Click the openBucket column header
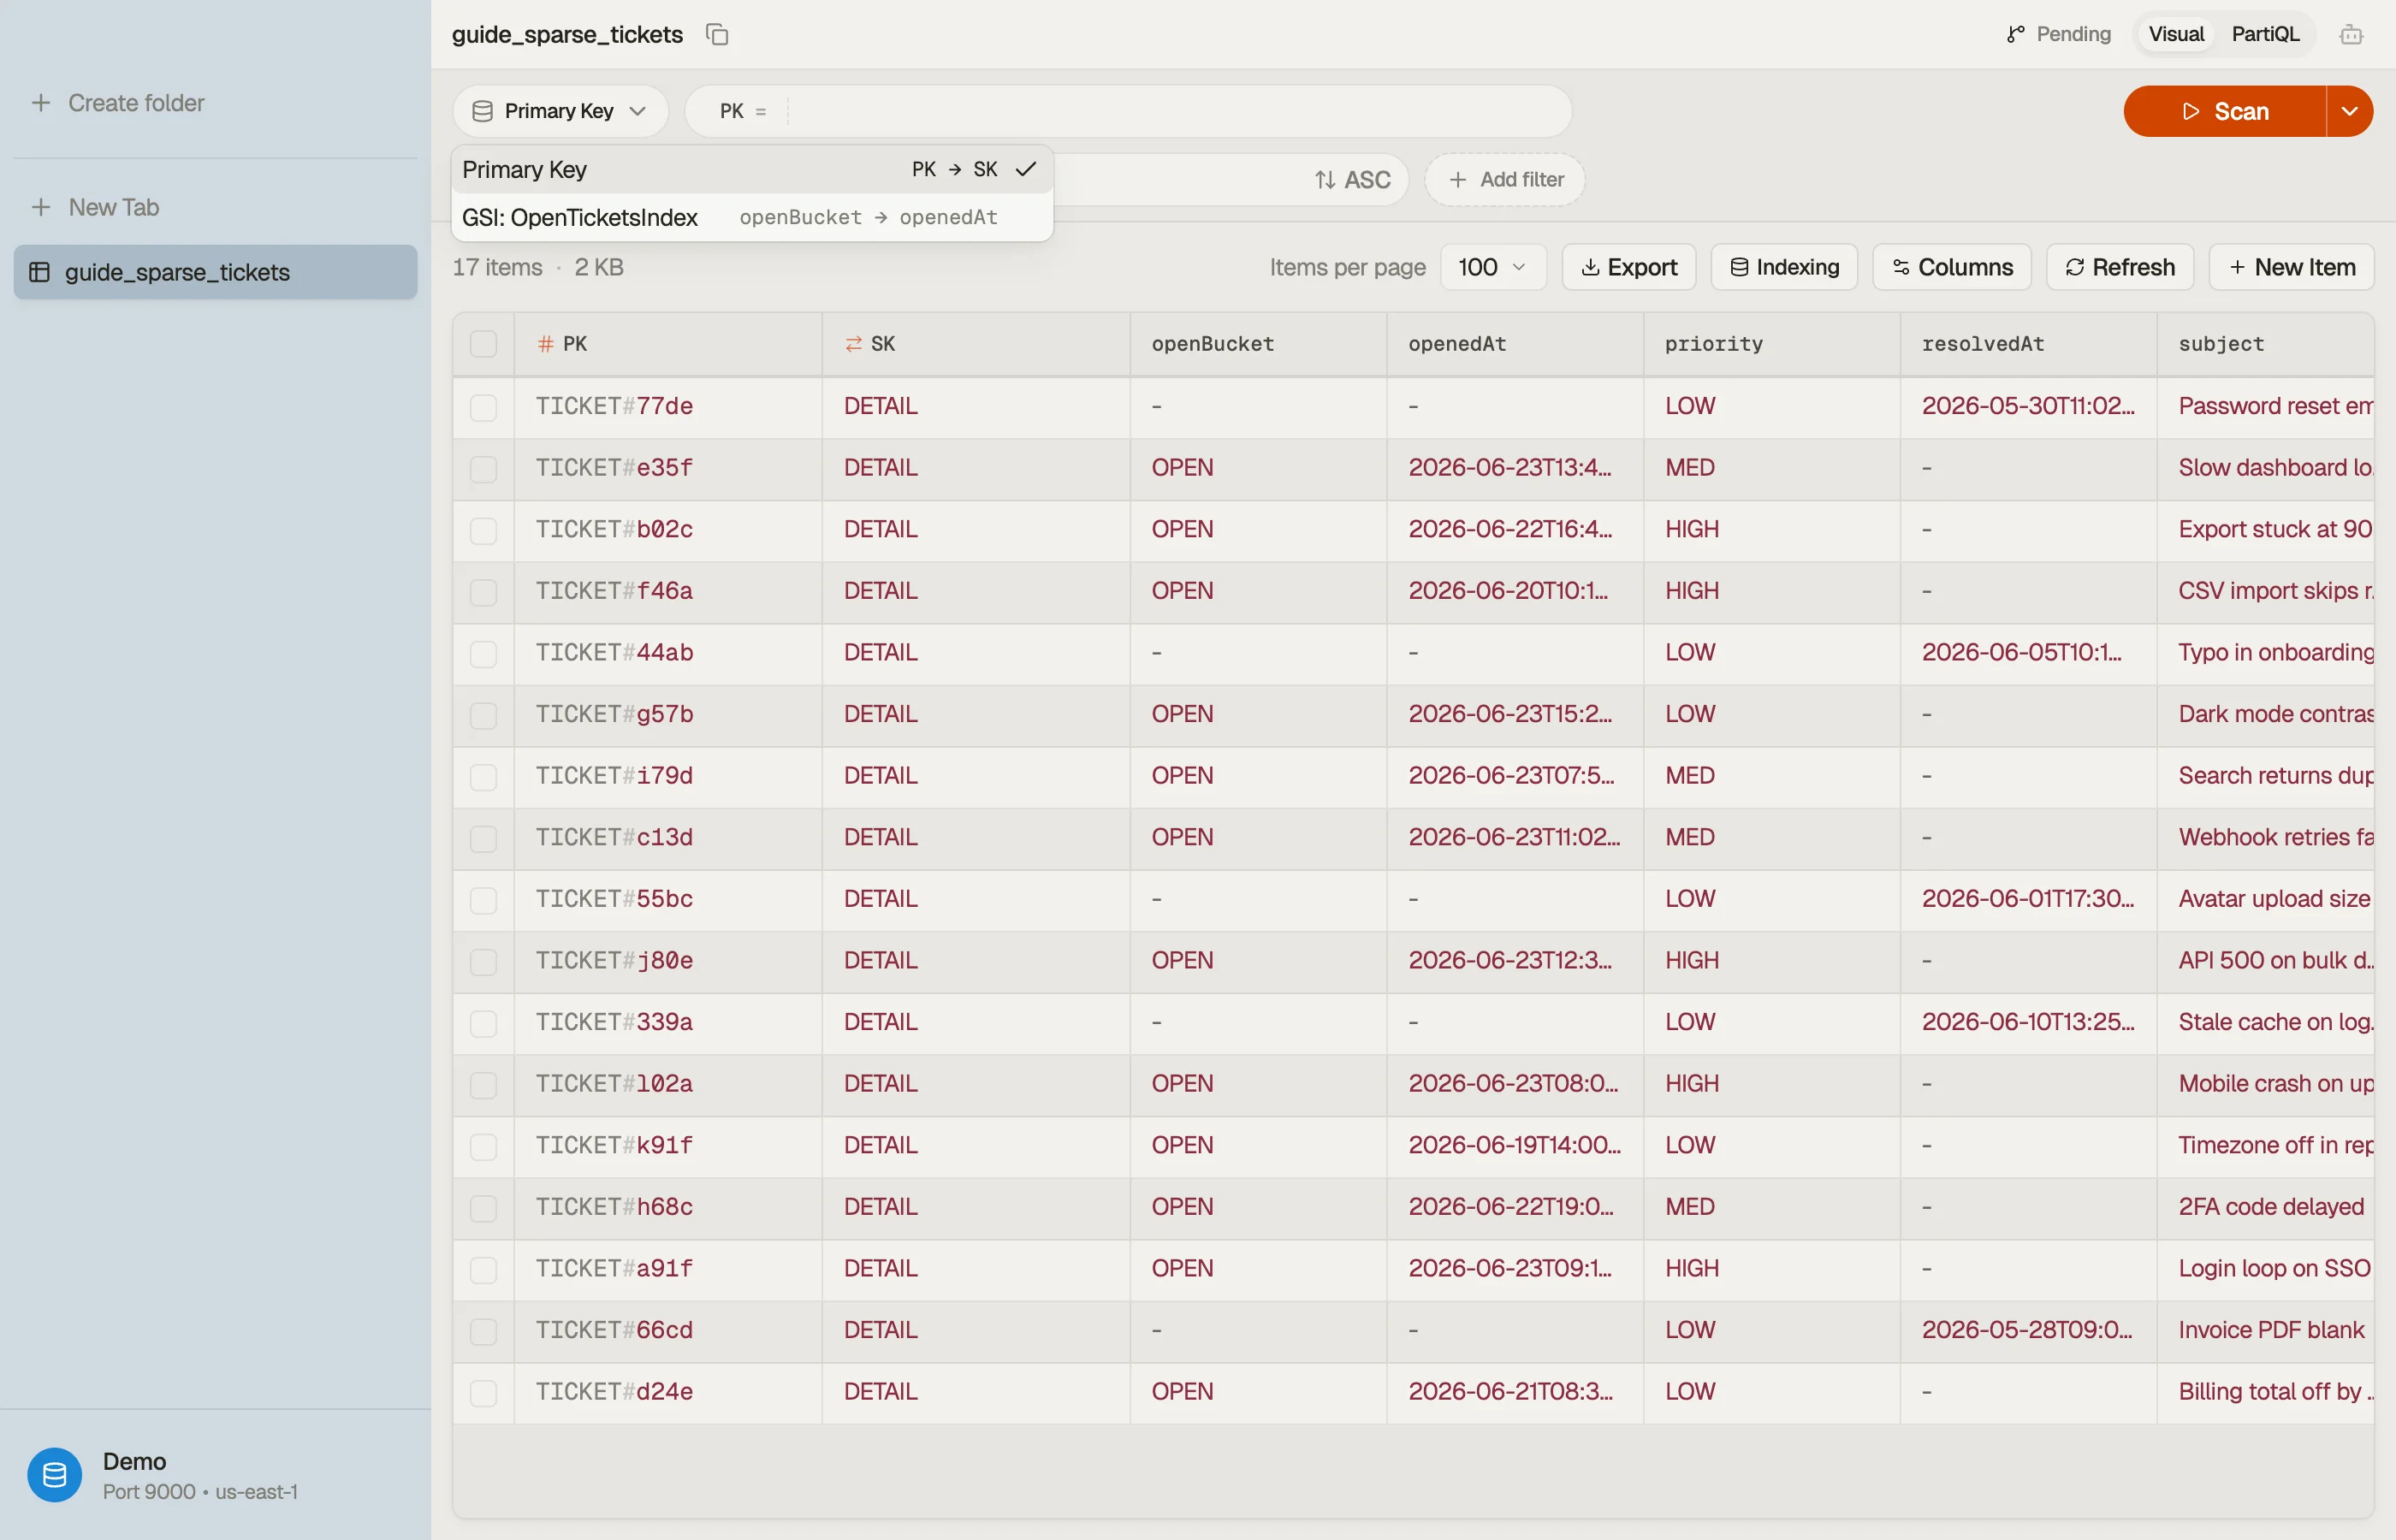This screenshot has width=2396, height=1540. pos(1258,344)
